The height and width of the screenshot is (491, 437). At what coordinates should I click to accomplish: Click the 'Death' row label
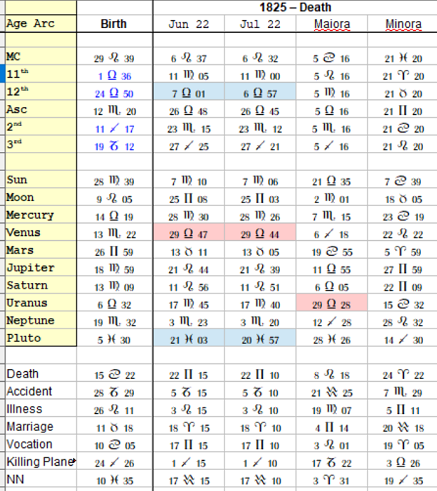click(23, 374)
